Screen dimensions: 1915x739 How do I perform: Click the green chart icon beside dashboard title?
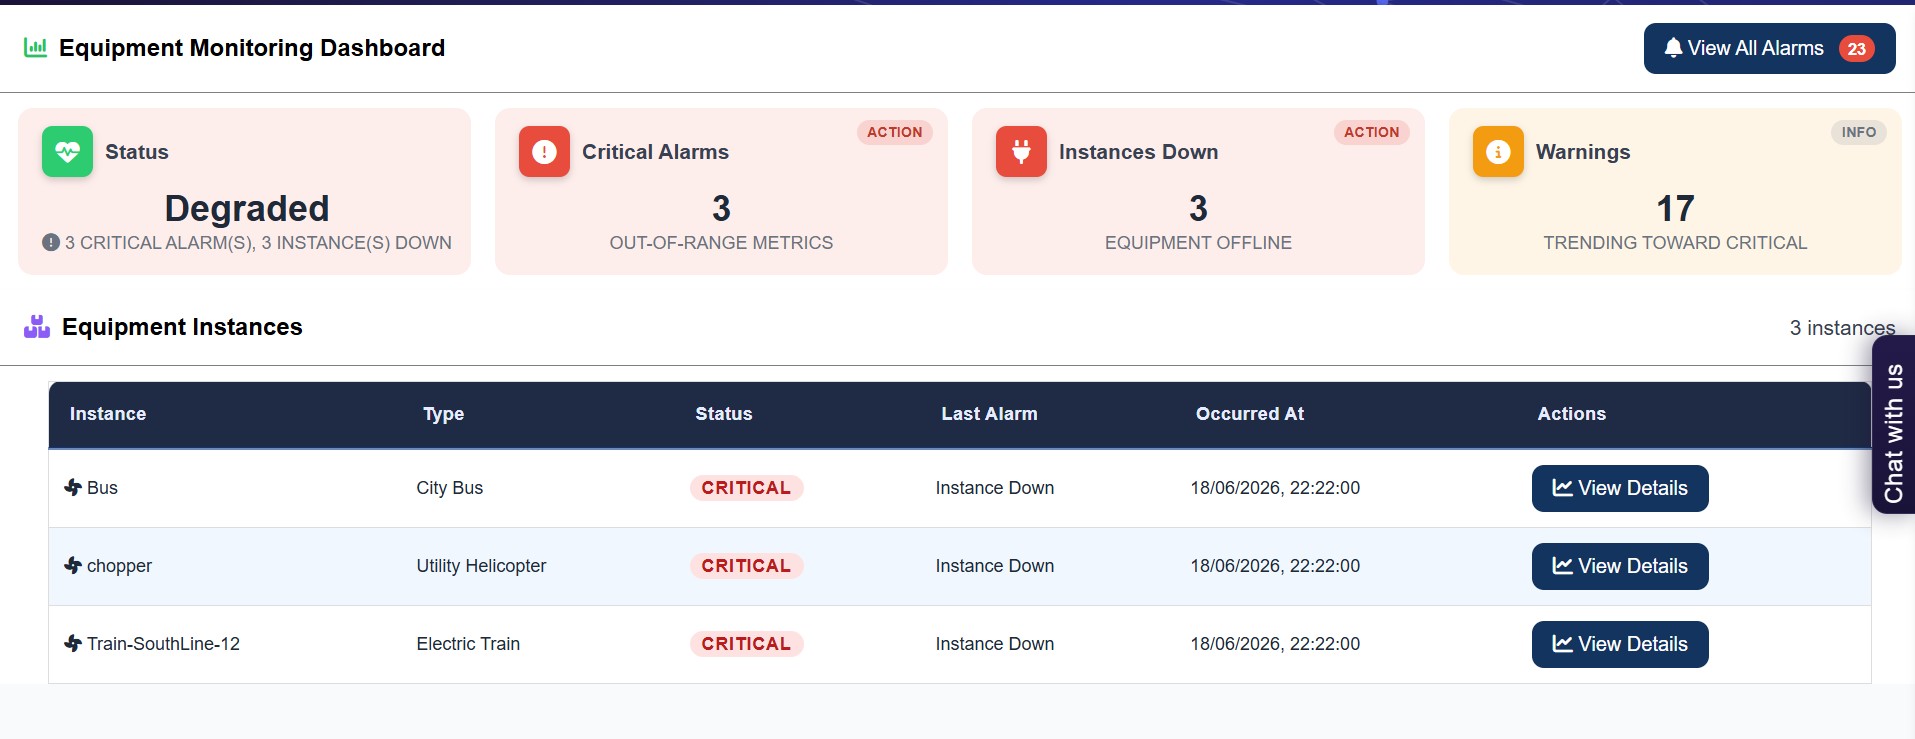pos(35,47)
